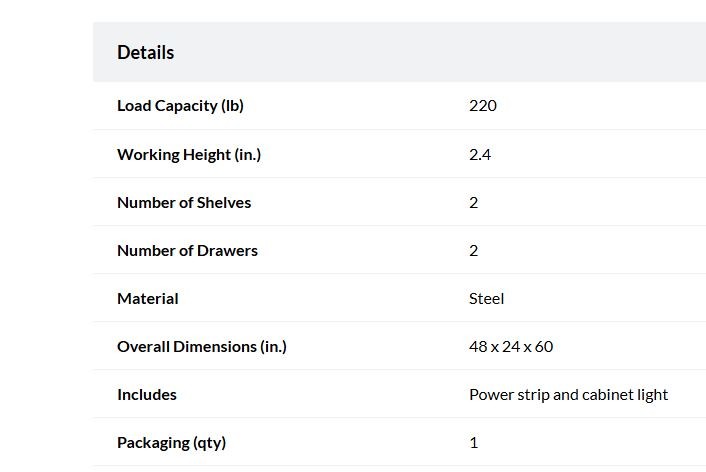Select the Material label

click(148, 299)
